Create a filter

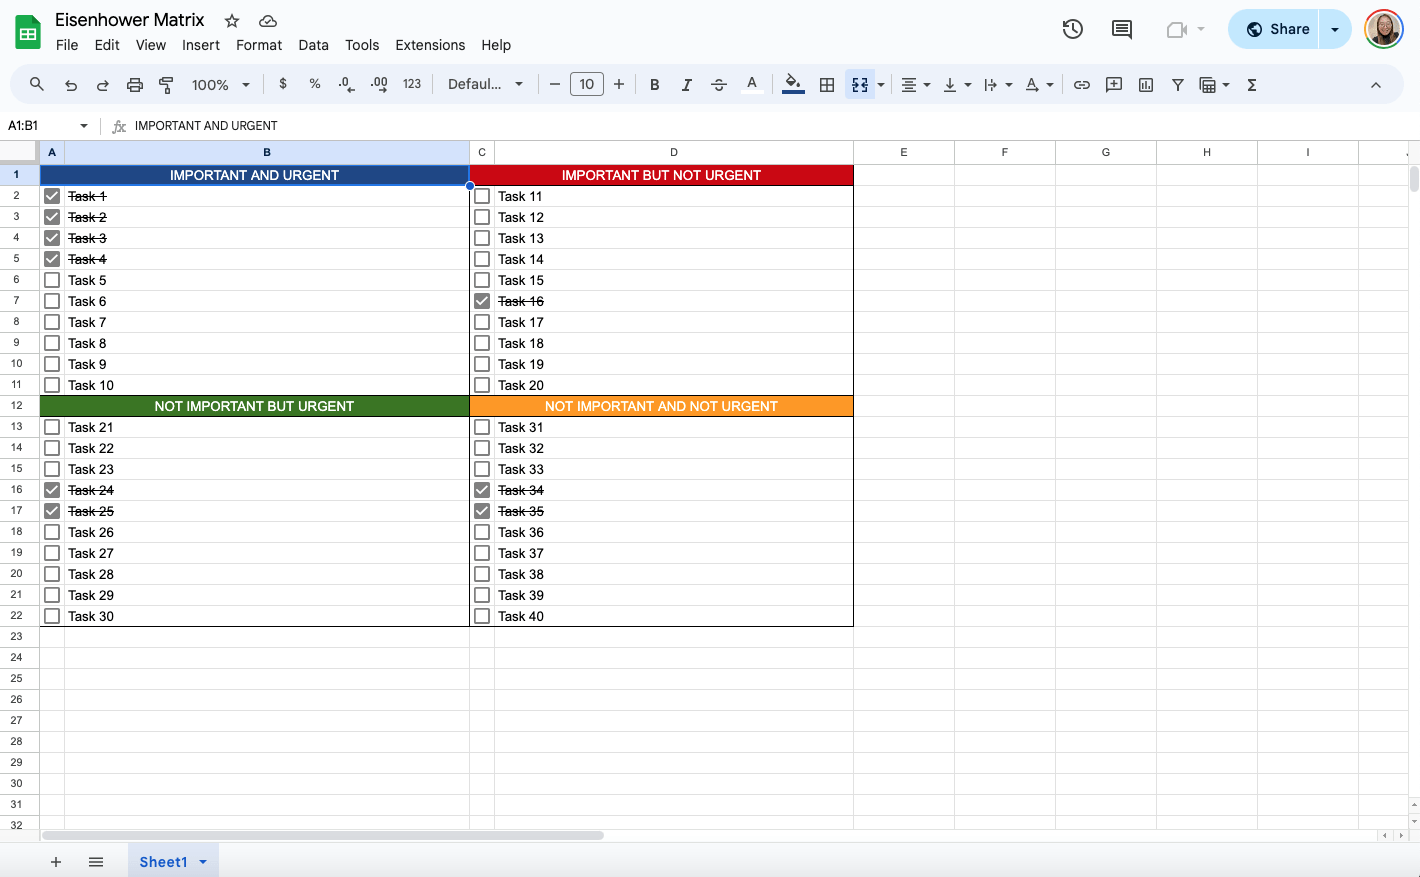click(1178, 85)
